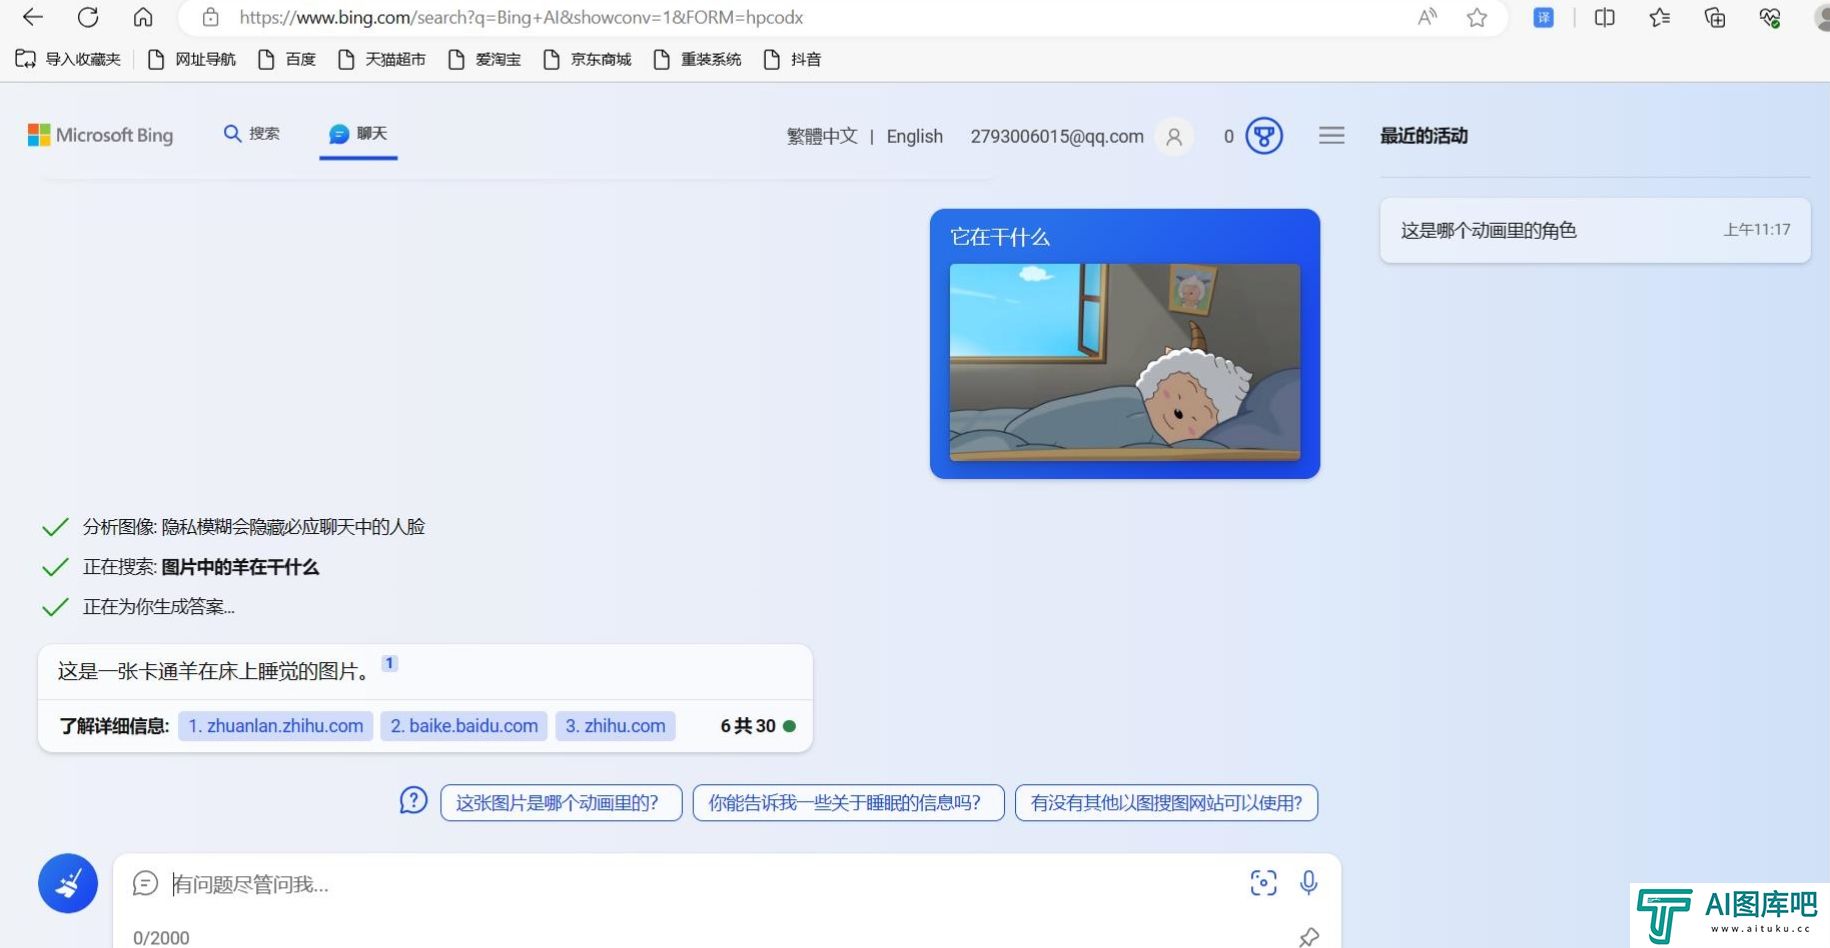Open account 2793006015@qq.com
Screen dimensions: 1830x948
point(1057,136)
